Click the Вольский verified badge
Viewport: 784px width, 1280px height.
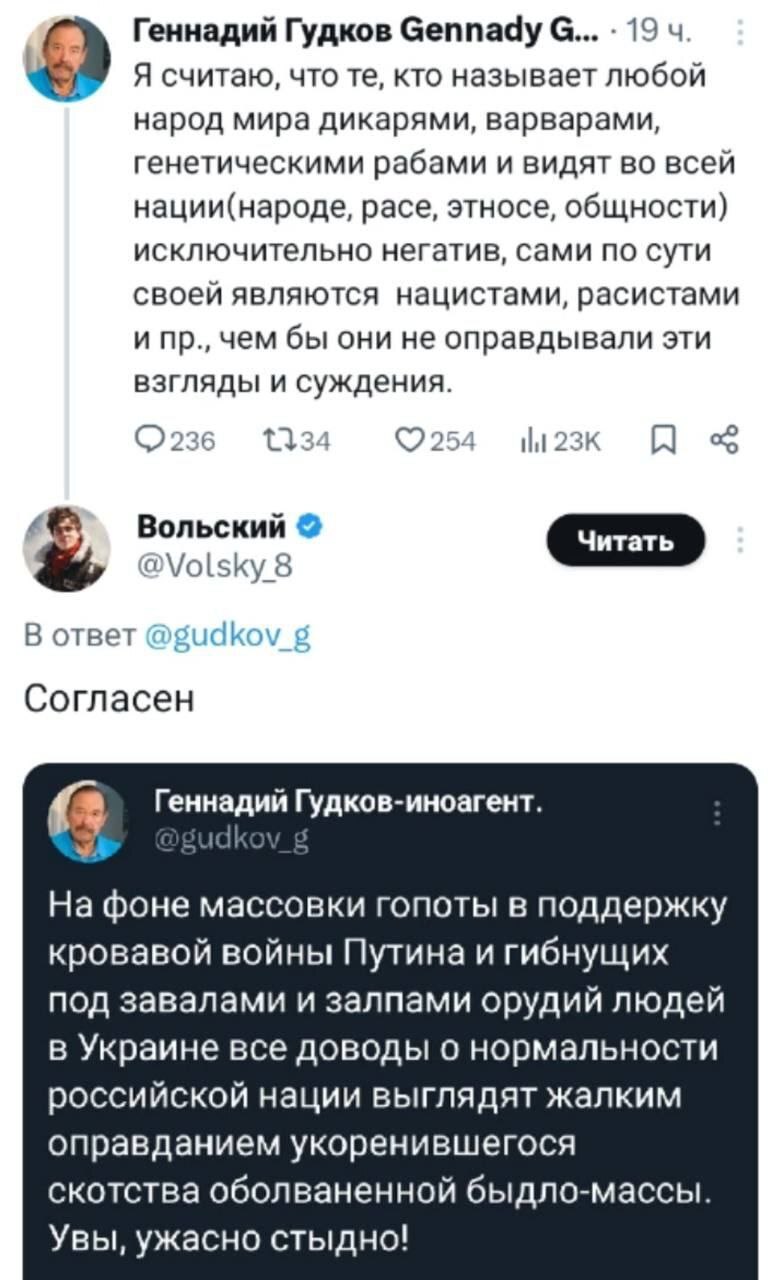click(x=310, y=525)
